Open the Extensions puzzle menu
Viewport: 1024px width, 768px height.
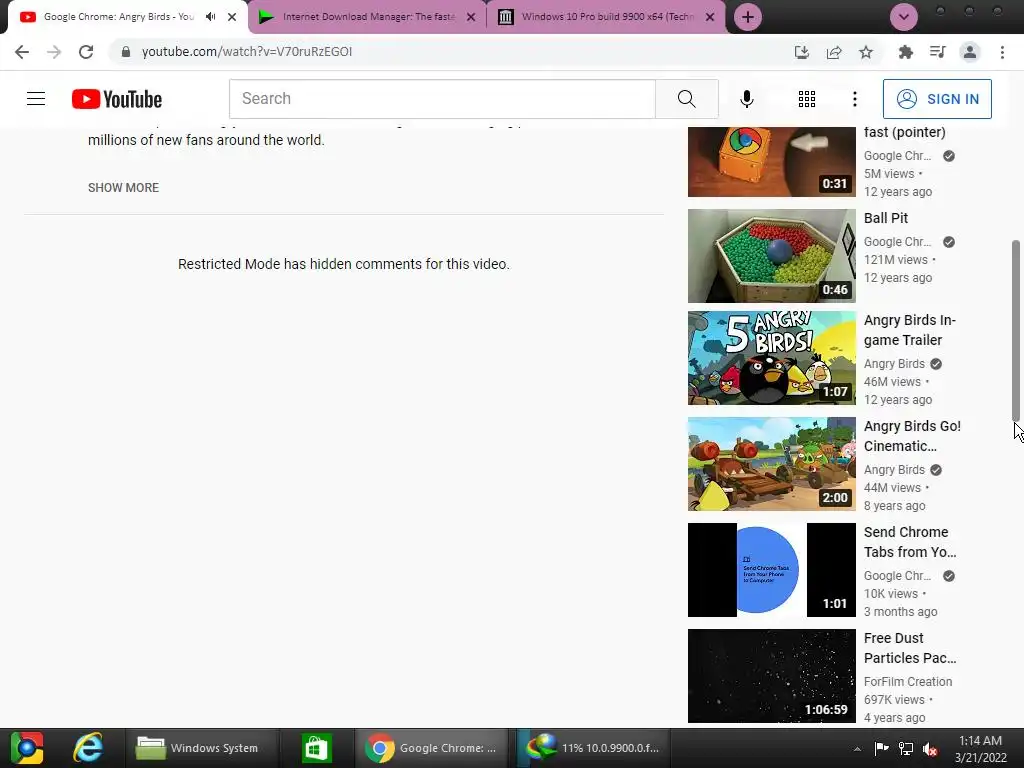(x=905, y=52)
